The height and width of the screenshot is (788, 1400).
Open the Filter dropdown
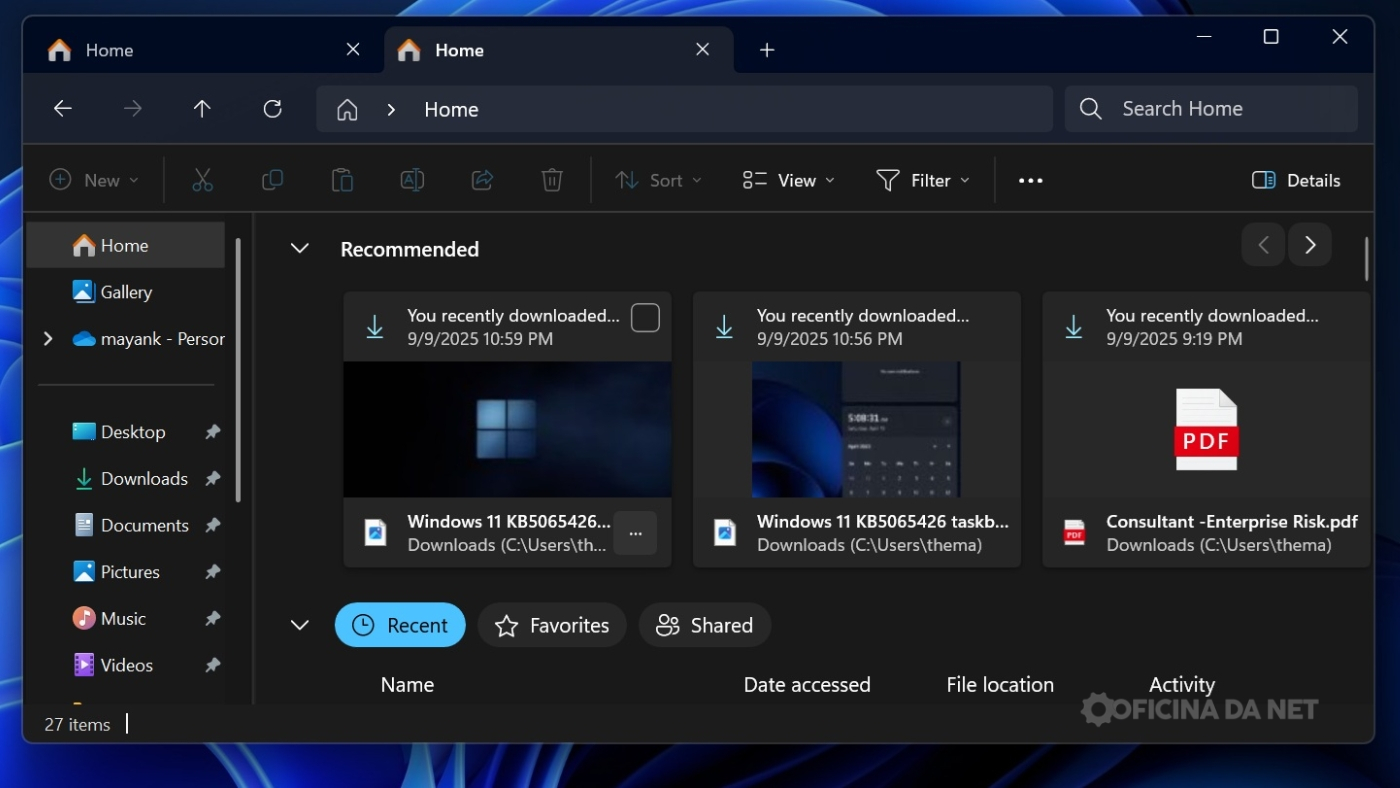[923, 180]
